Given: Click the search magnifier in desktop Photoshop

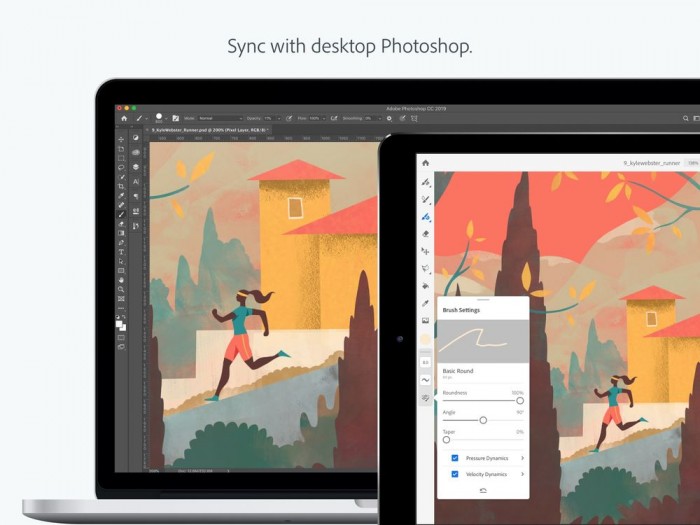Looking at the screenshot, I should (x=686, y=118).
